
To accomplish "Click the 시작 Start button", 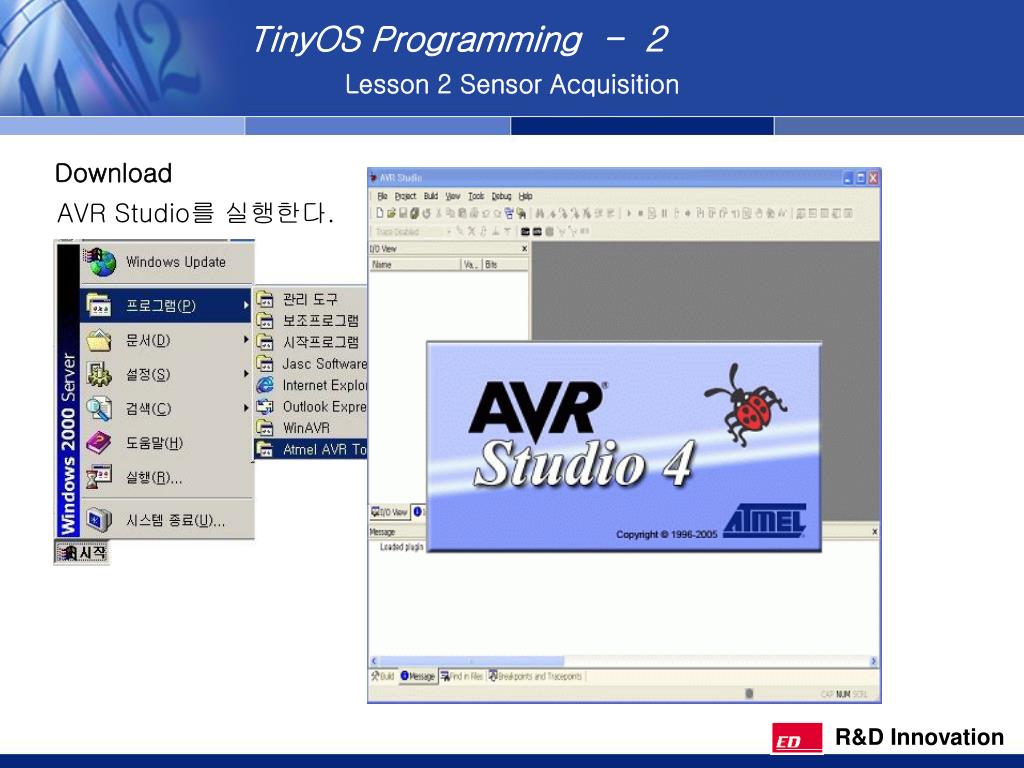I will click(82, 552).
